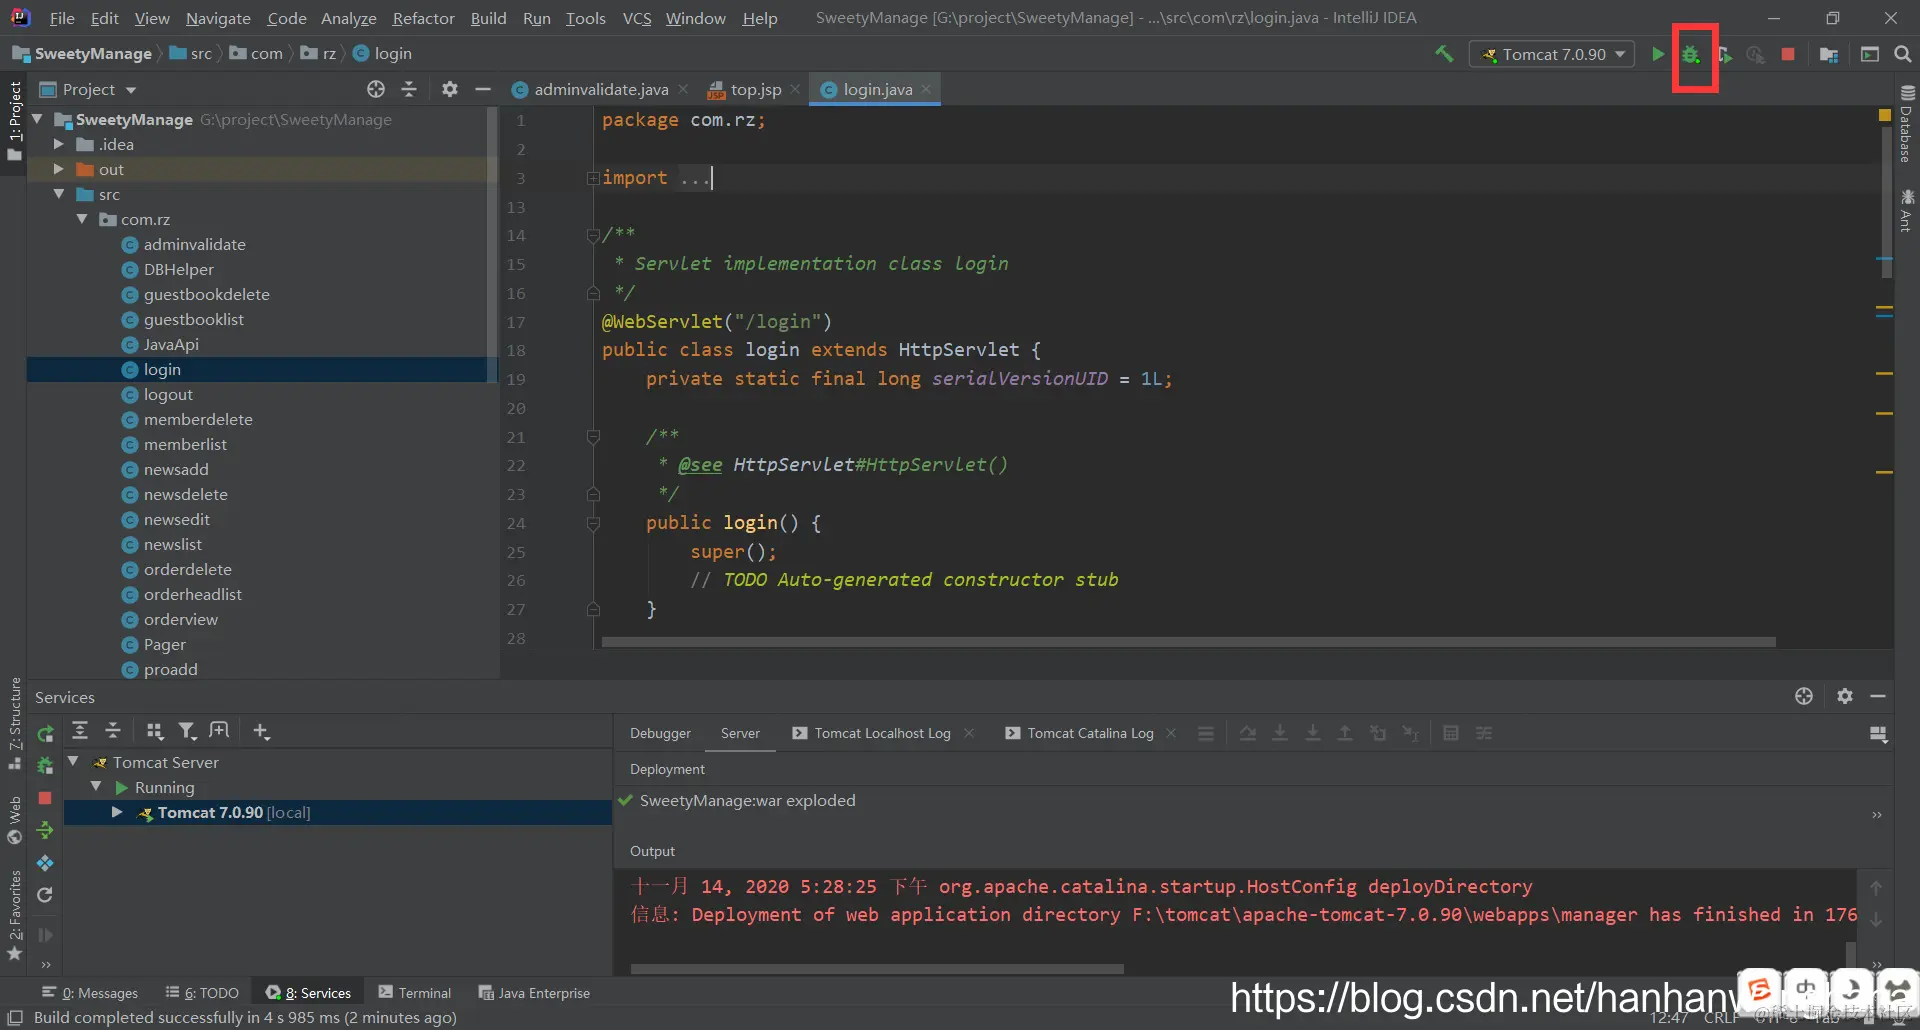The image size is (1920, 1030).
Task: Start debugging with the green bug icon
Action: tap(1691, 54)
